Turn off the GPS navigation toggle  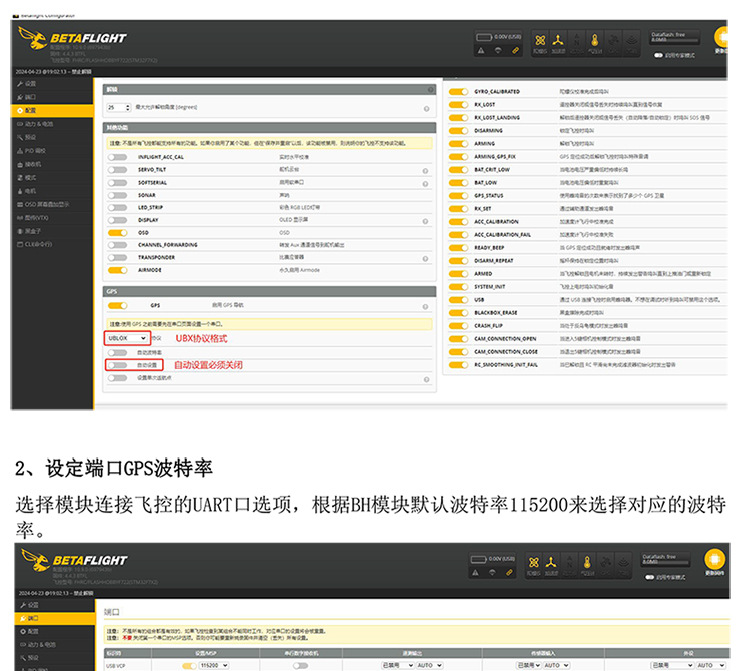(118, 305)
